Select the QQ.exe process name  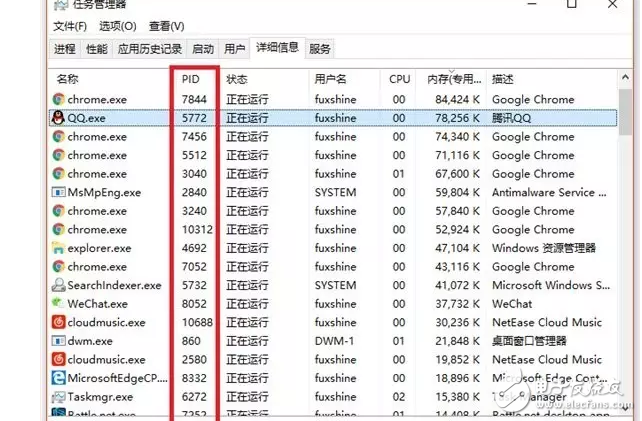86,118
